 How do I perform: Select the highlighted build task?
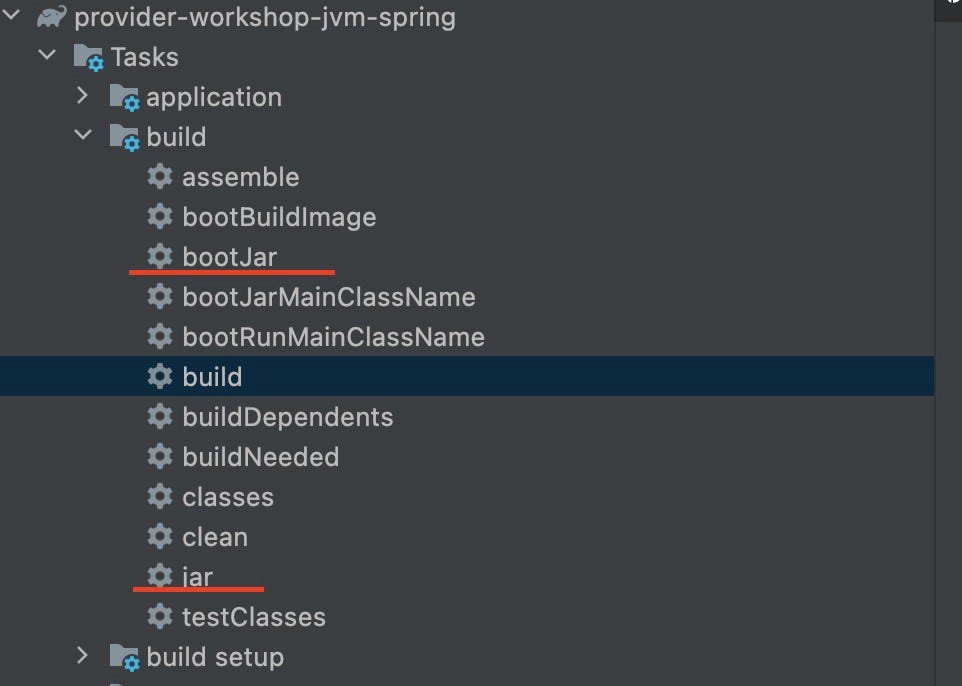(213, 377)
